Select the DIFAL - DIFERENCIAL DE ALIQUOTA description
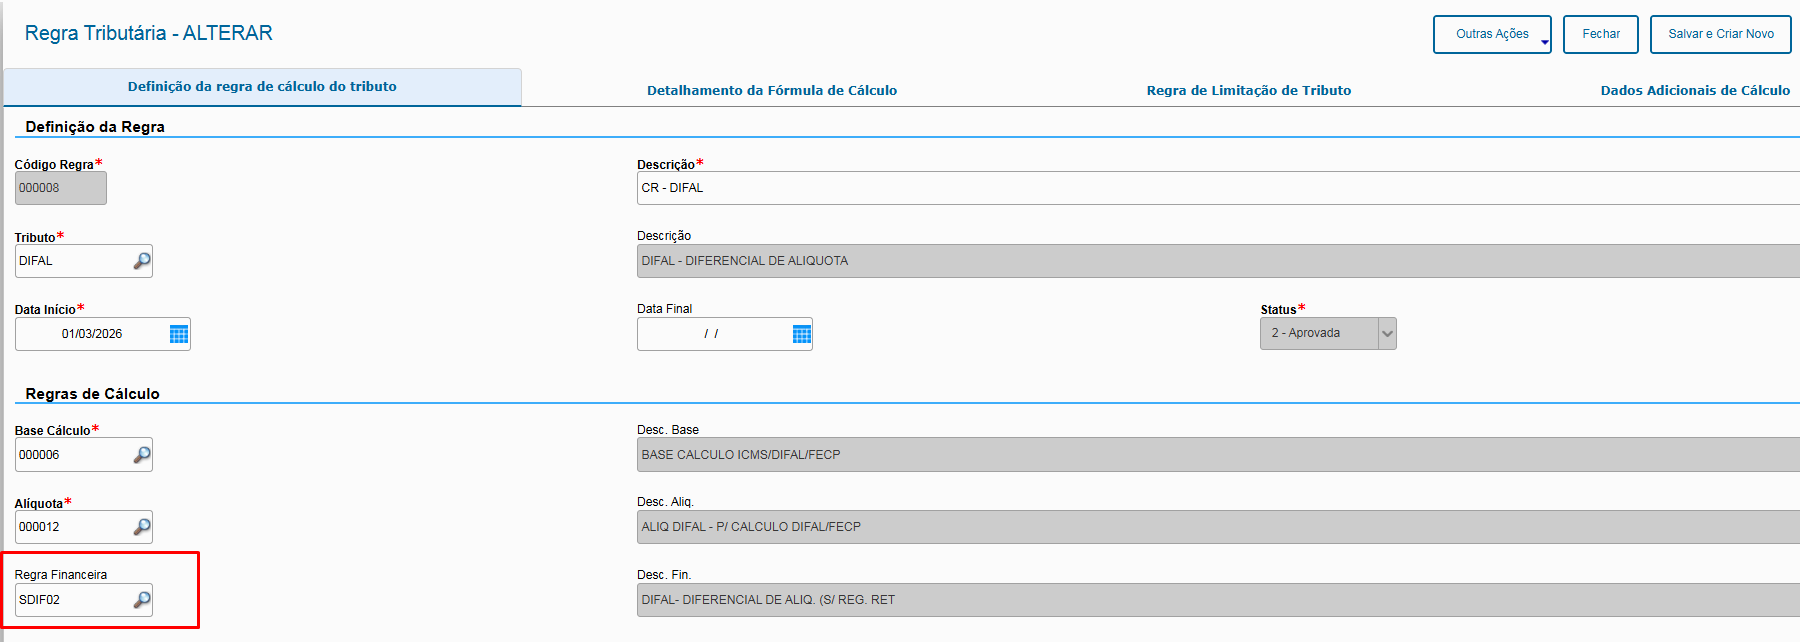The image size is (1800, 642). (1218, 261)
